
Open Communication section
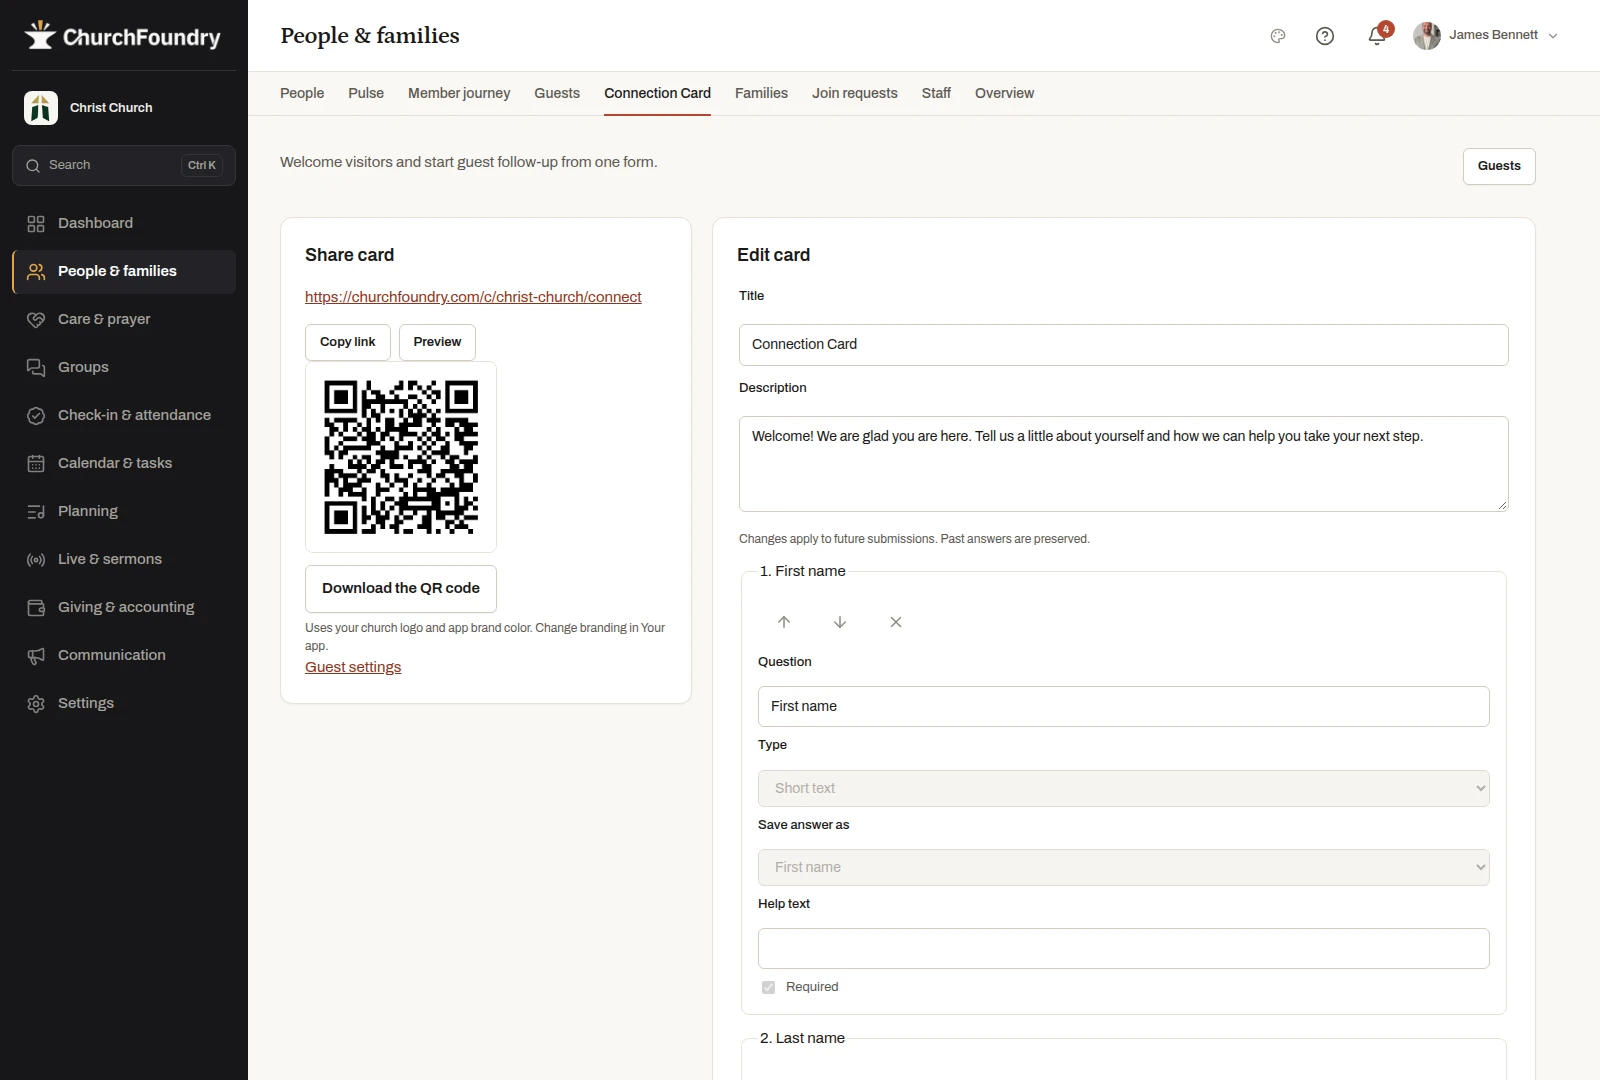tap(124, 655)
